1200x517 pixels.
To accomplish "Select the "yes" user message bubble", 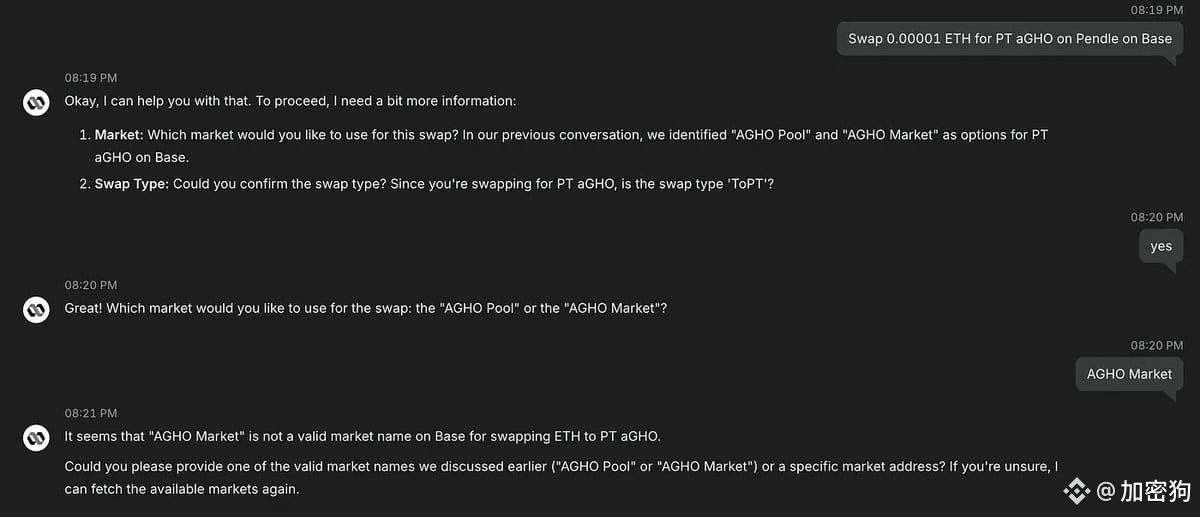I will tap(1160, 246).
